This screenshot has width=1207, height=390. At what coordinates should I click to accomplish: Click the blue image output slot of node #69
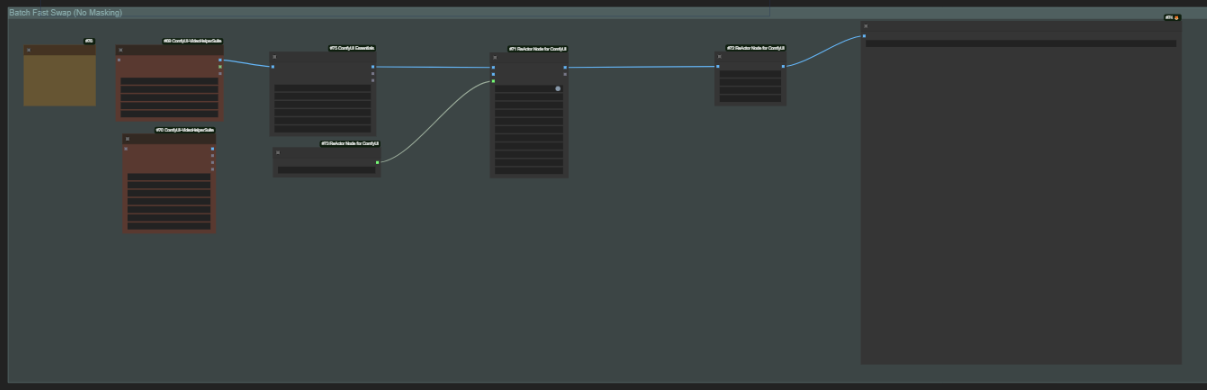click(220, 60)
